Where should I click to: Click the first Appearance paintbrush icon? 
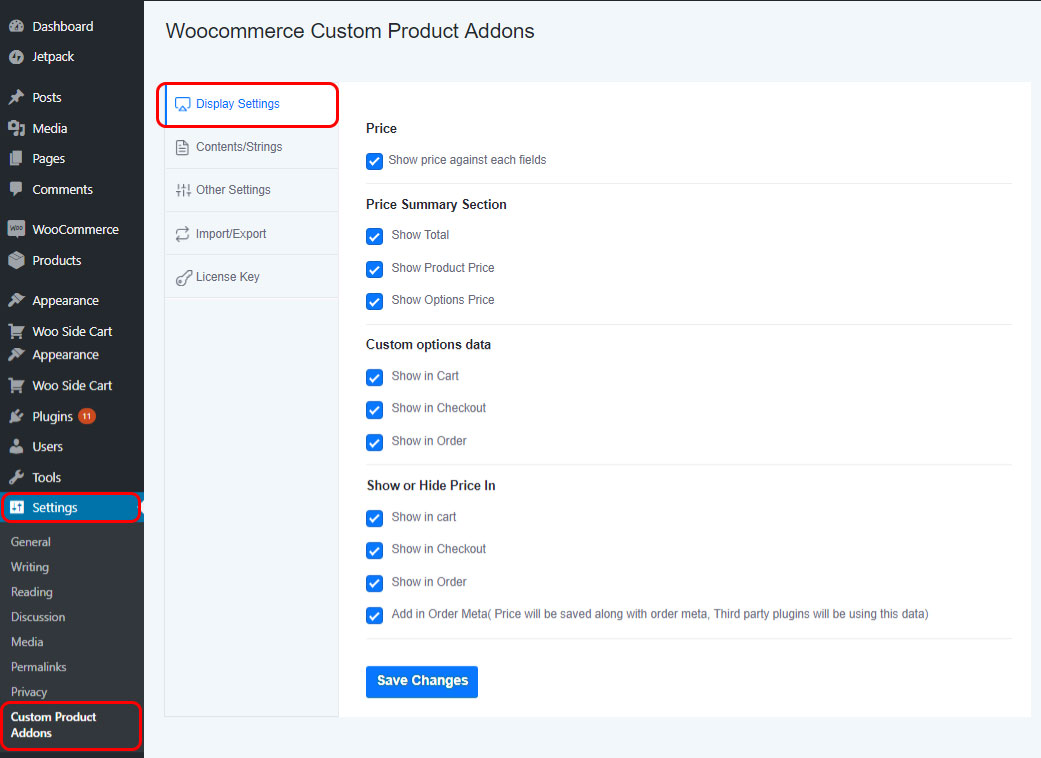pos(17,301)
